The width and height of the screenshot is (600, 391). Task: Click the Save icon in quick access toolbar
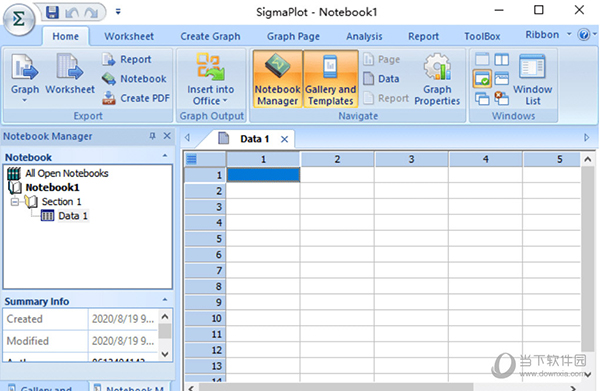click(x=52, y=12)
